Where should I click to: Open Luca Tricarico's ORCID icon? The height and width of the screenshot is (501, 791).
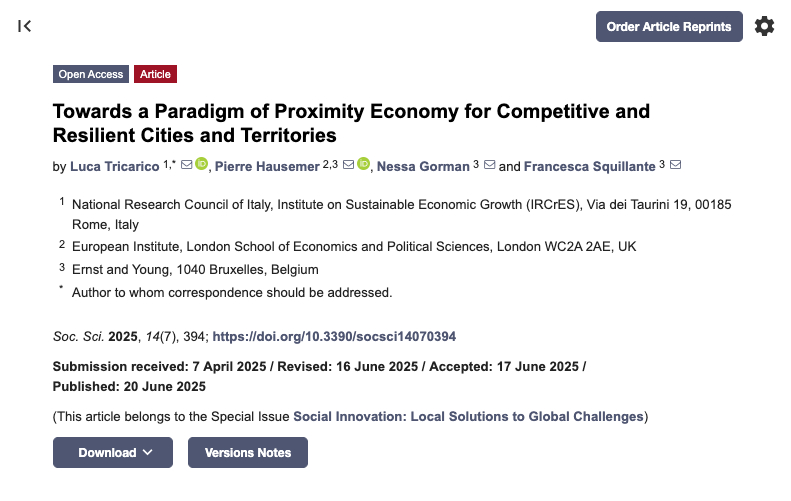tap(201, 165)
